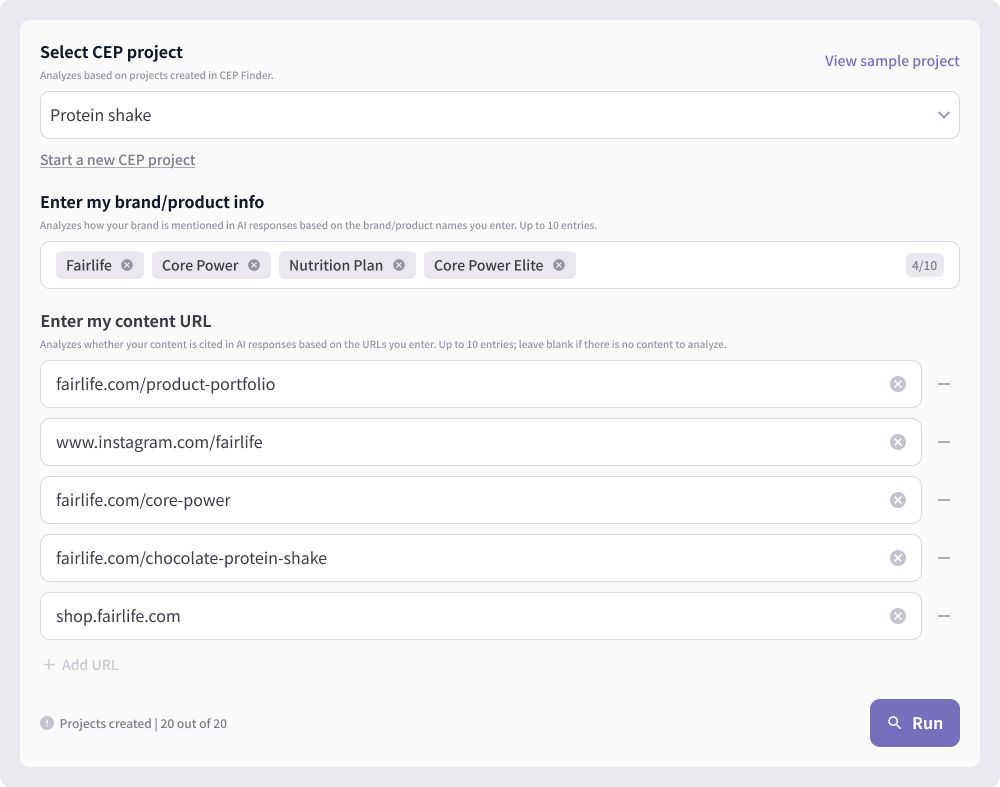Run the analysis
Screen dimensions: 1000x787
(x=915, y=723)
